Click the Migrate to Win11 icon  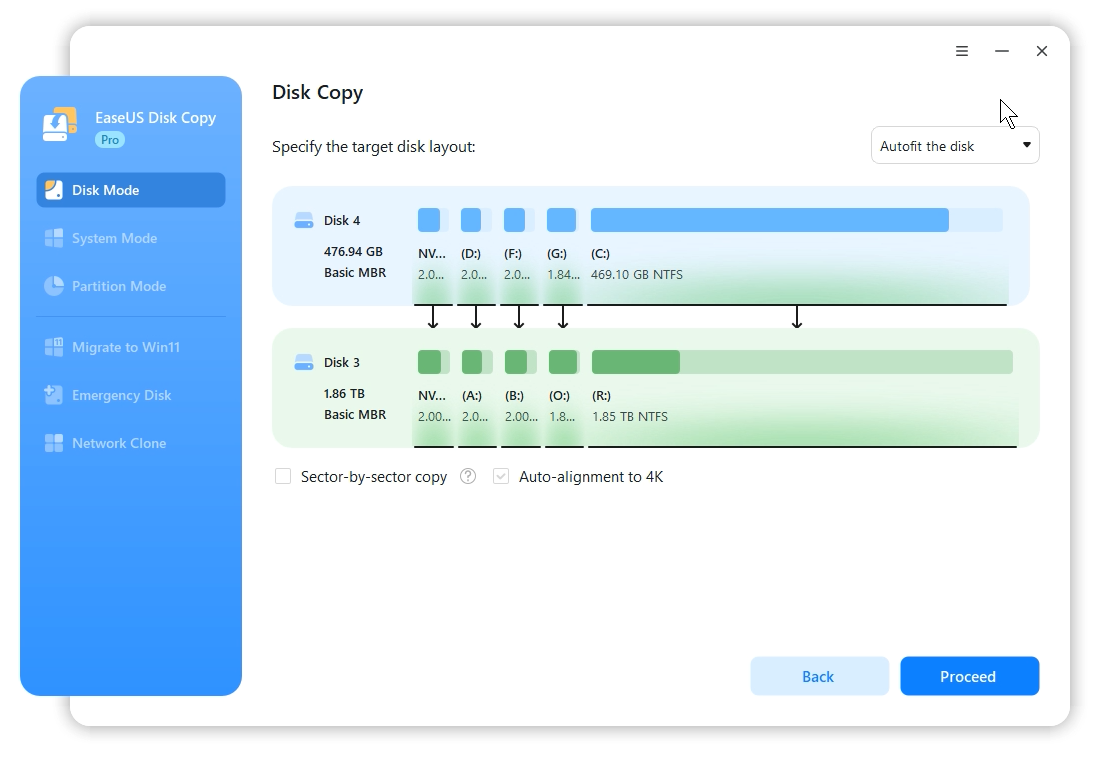coord(54,347)
